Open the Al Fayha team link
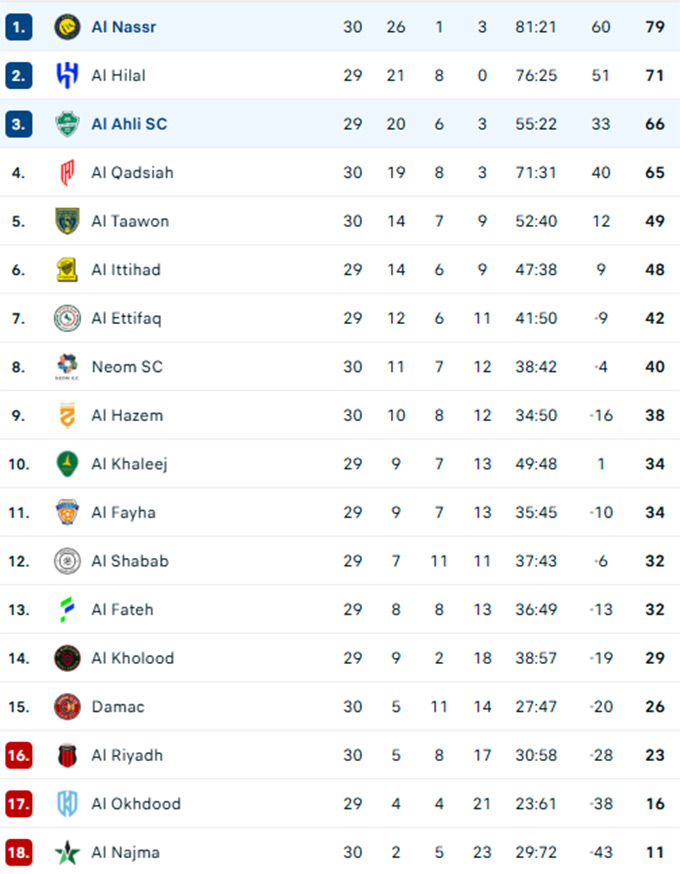 click(123, 512)
